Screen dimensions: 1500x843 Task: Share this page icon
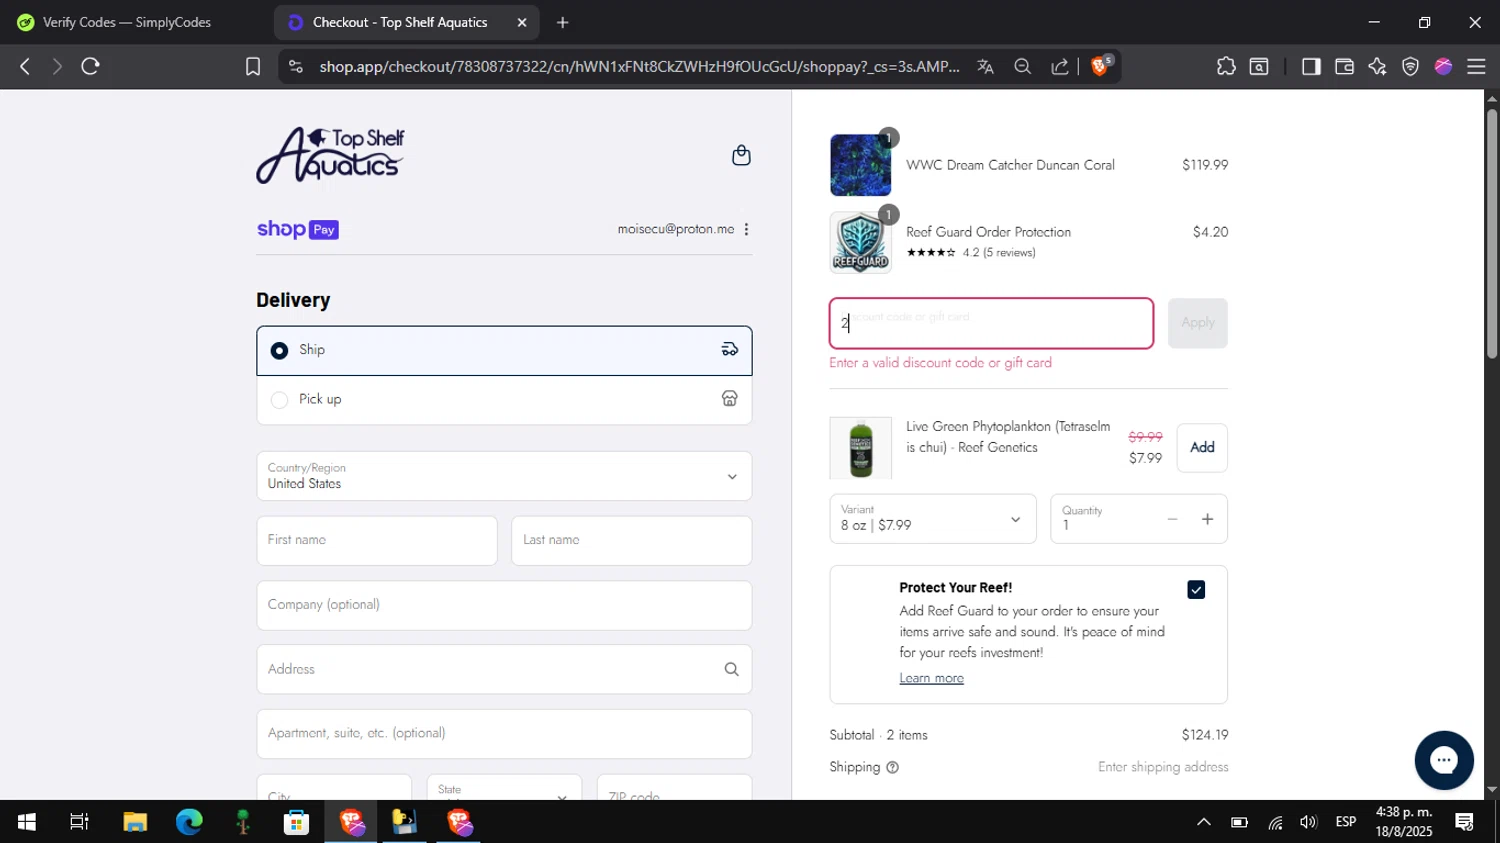(1059, 66)
